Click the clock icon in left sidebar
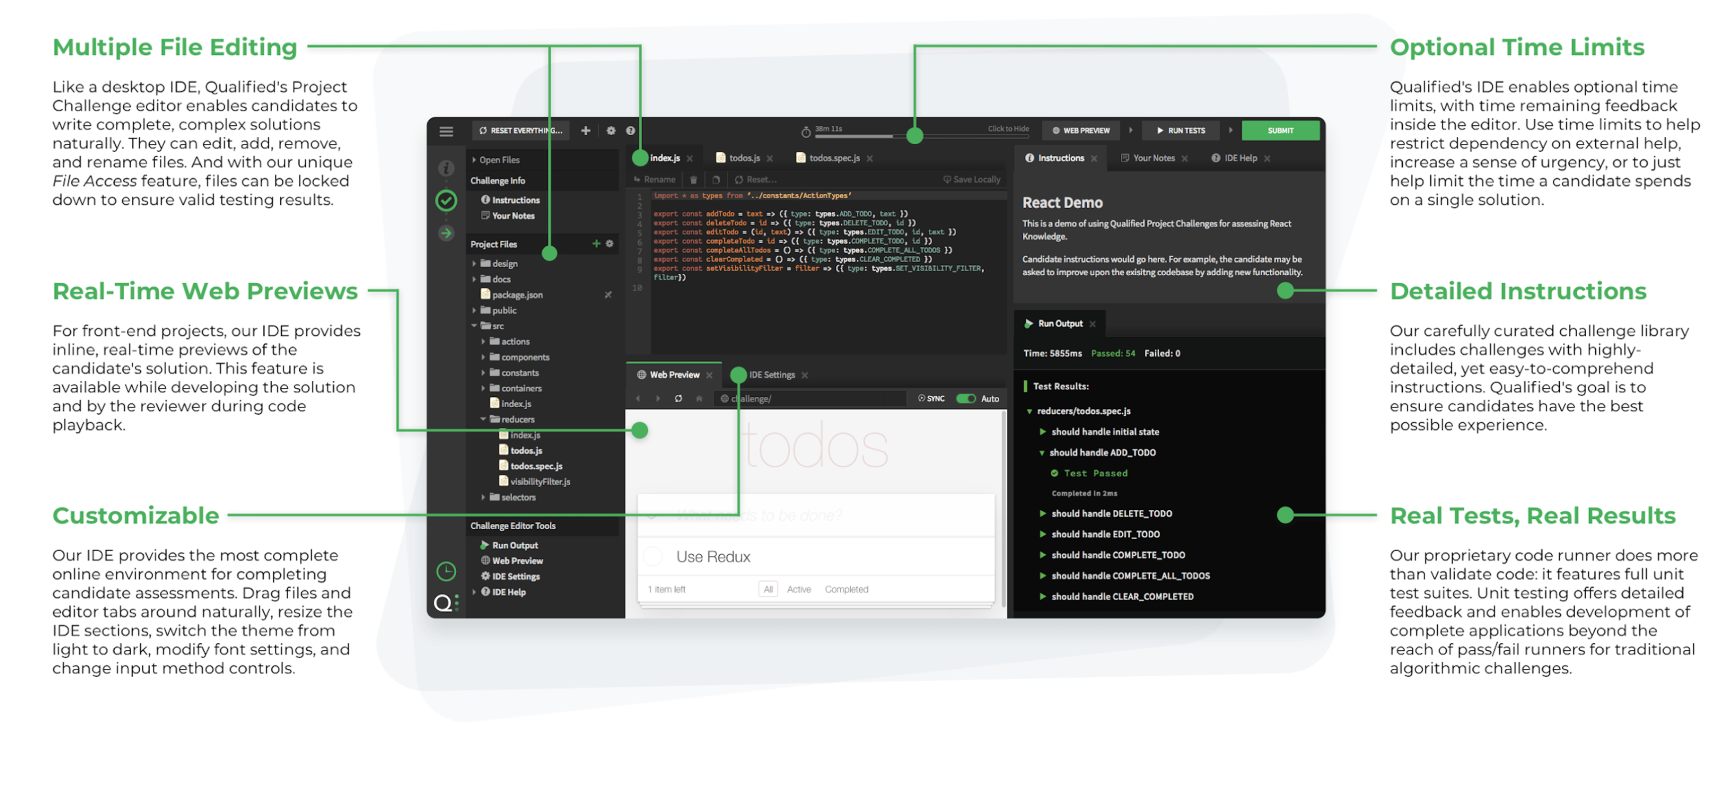The image size is (1717, 800). pos(446,571)
